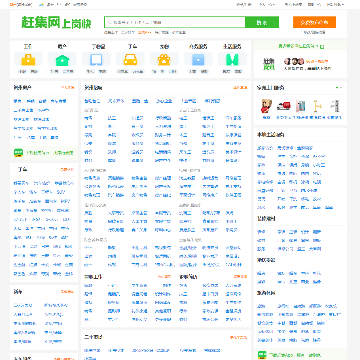
Task: Open the blue box local services icon
Action: [x=198, y=60]
